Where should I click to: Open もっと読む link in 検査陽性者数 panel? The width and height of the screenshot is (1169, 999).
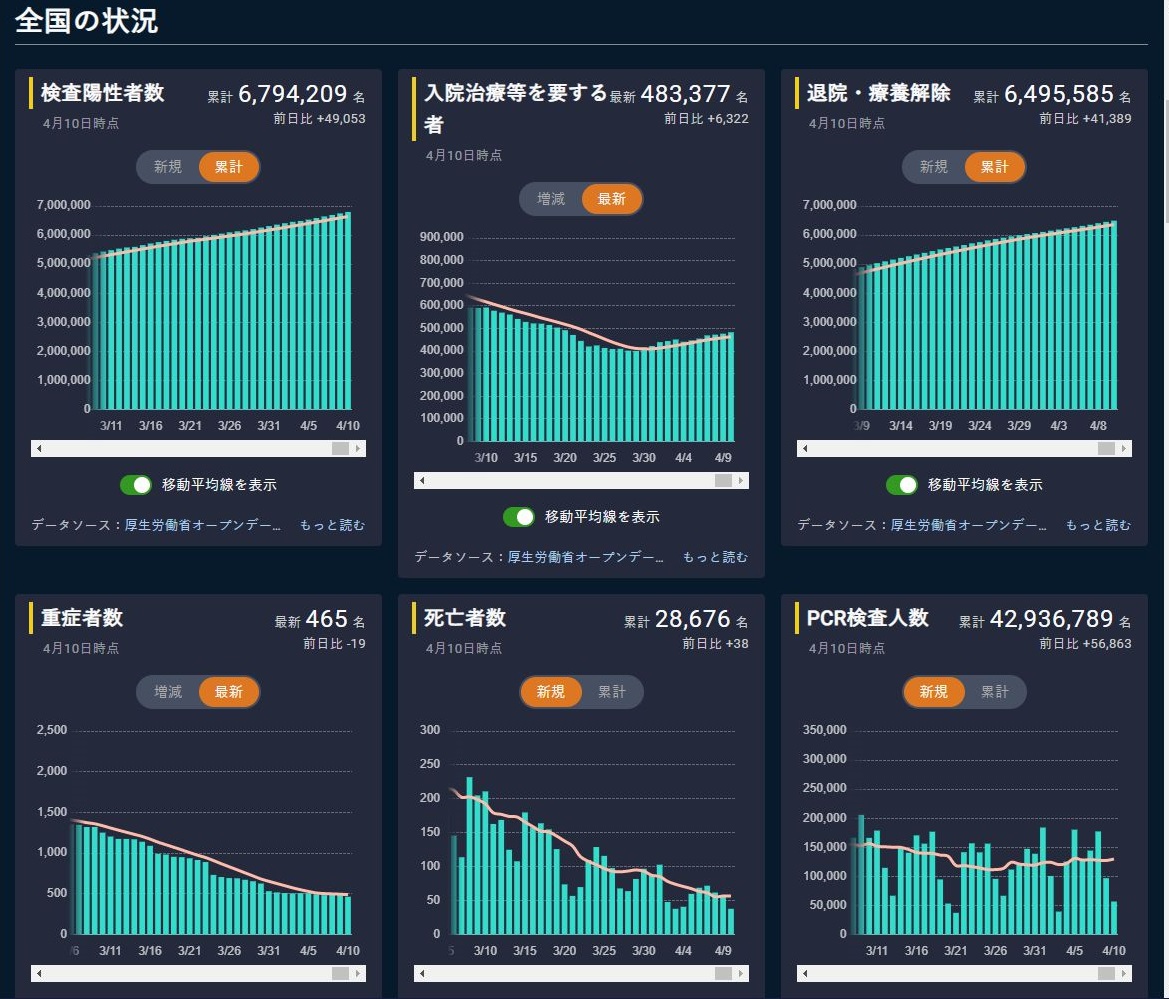click(x=332, y=525)
